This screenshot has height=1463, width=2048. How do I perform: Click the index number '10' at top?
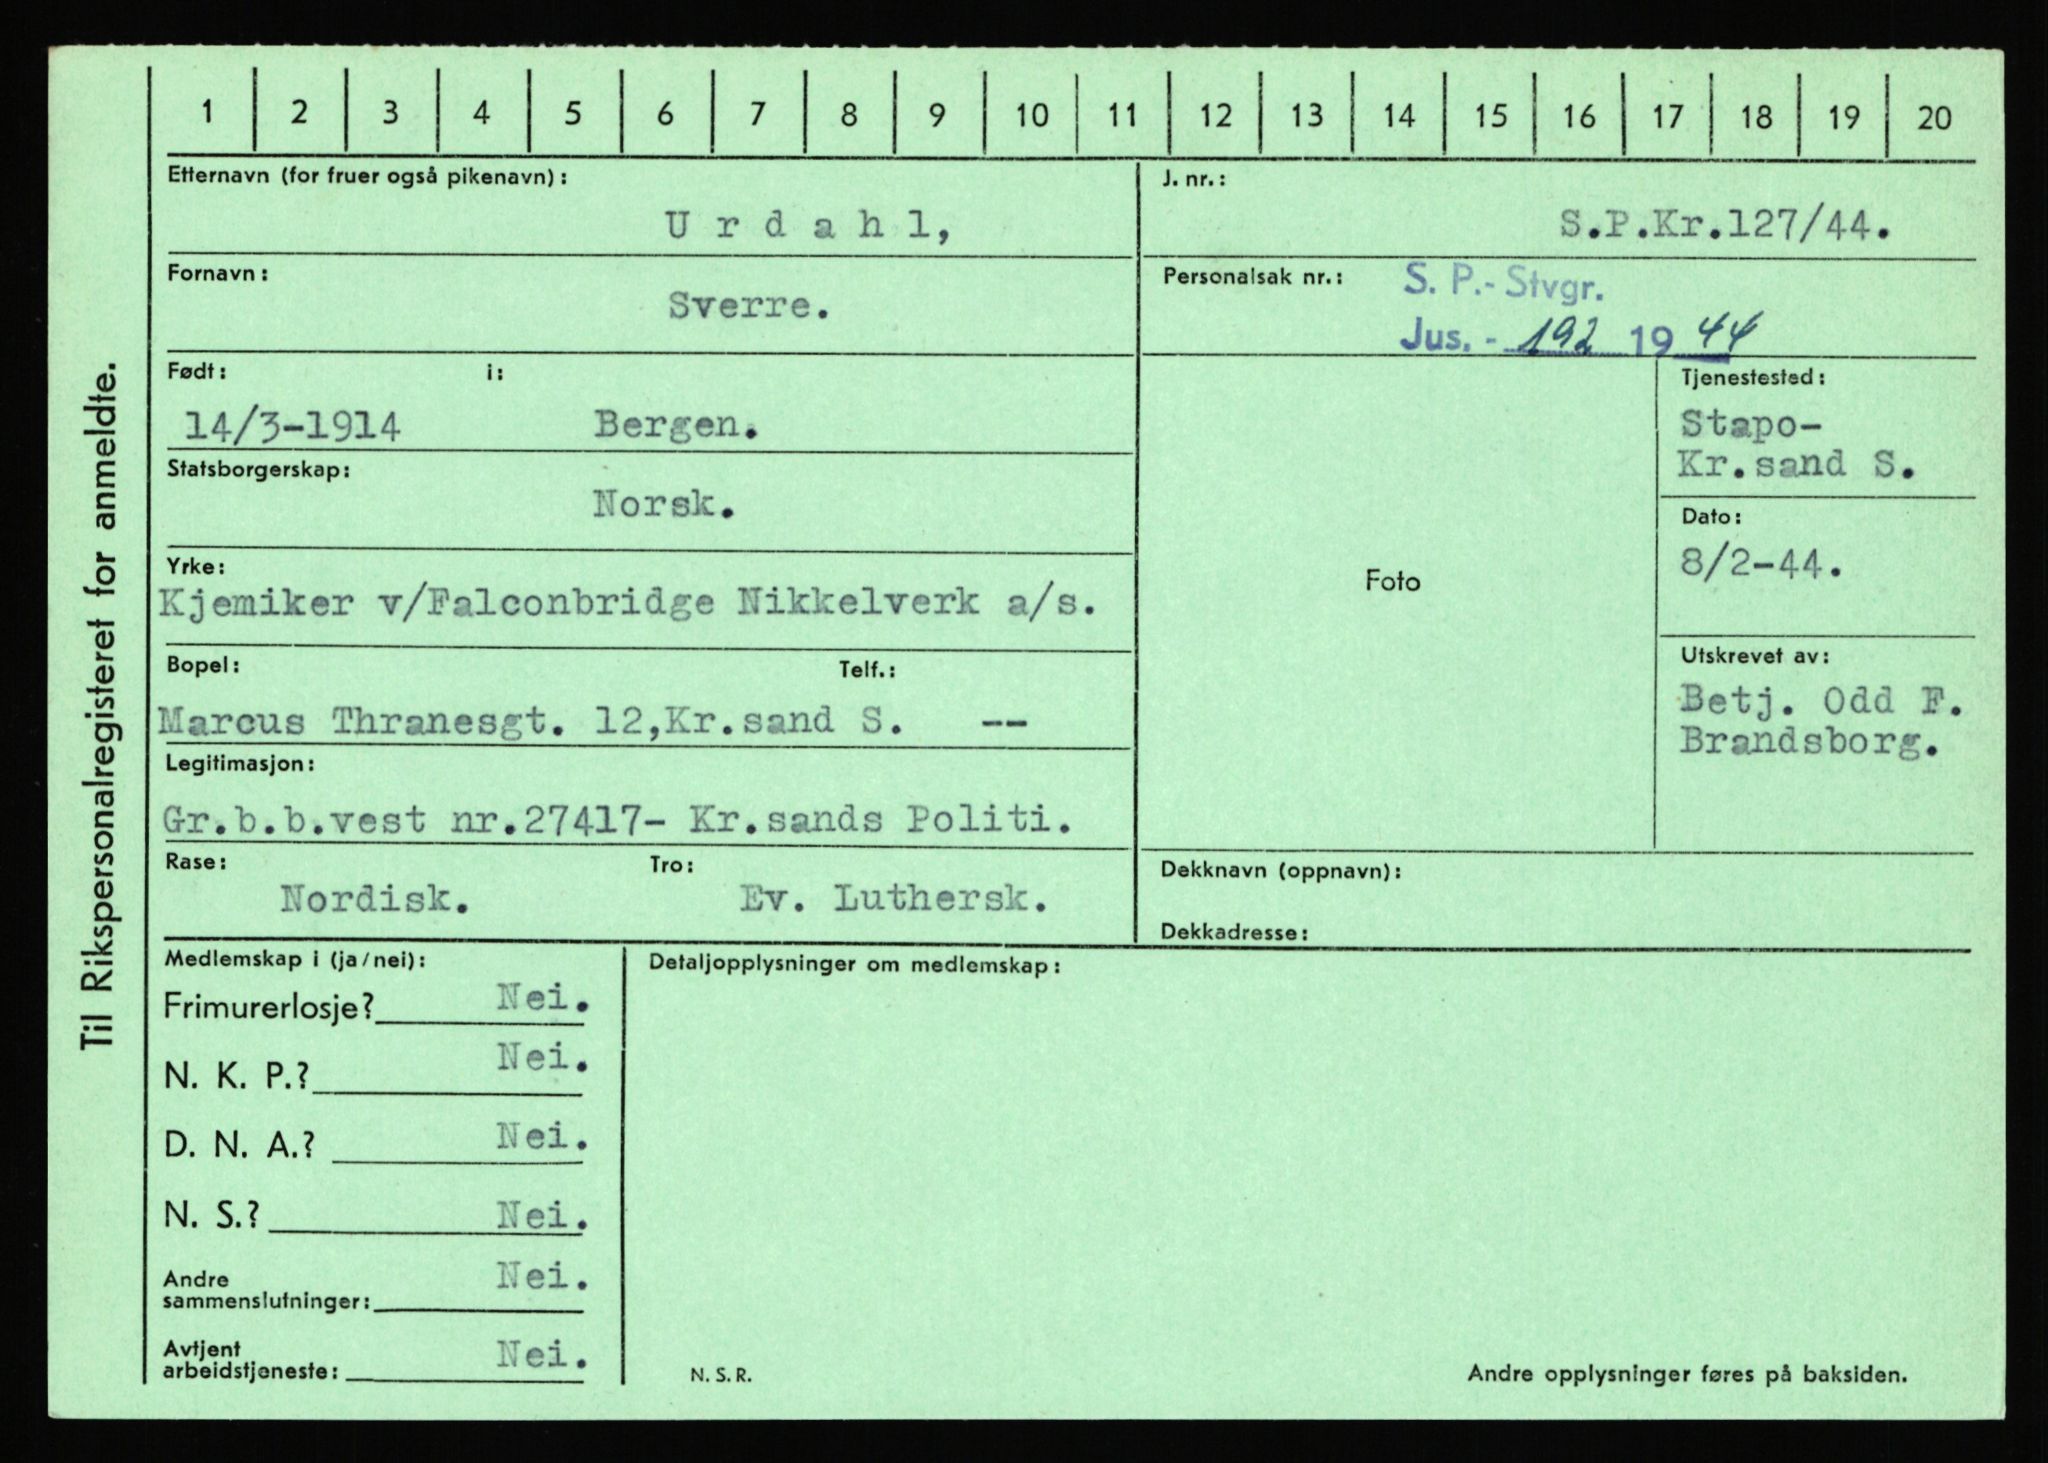1031,115
